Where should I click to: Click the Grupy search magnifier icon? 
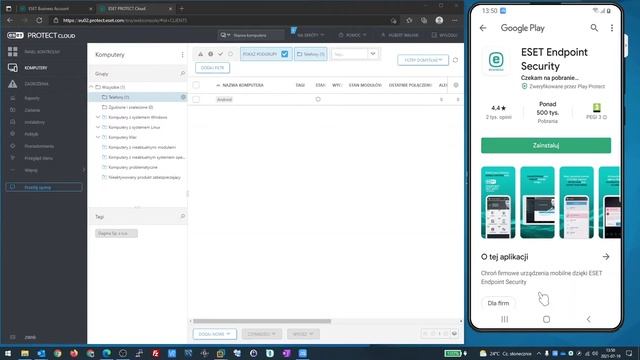pos(182,73)
